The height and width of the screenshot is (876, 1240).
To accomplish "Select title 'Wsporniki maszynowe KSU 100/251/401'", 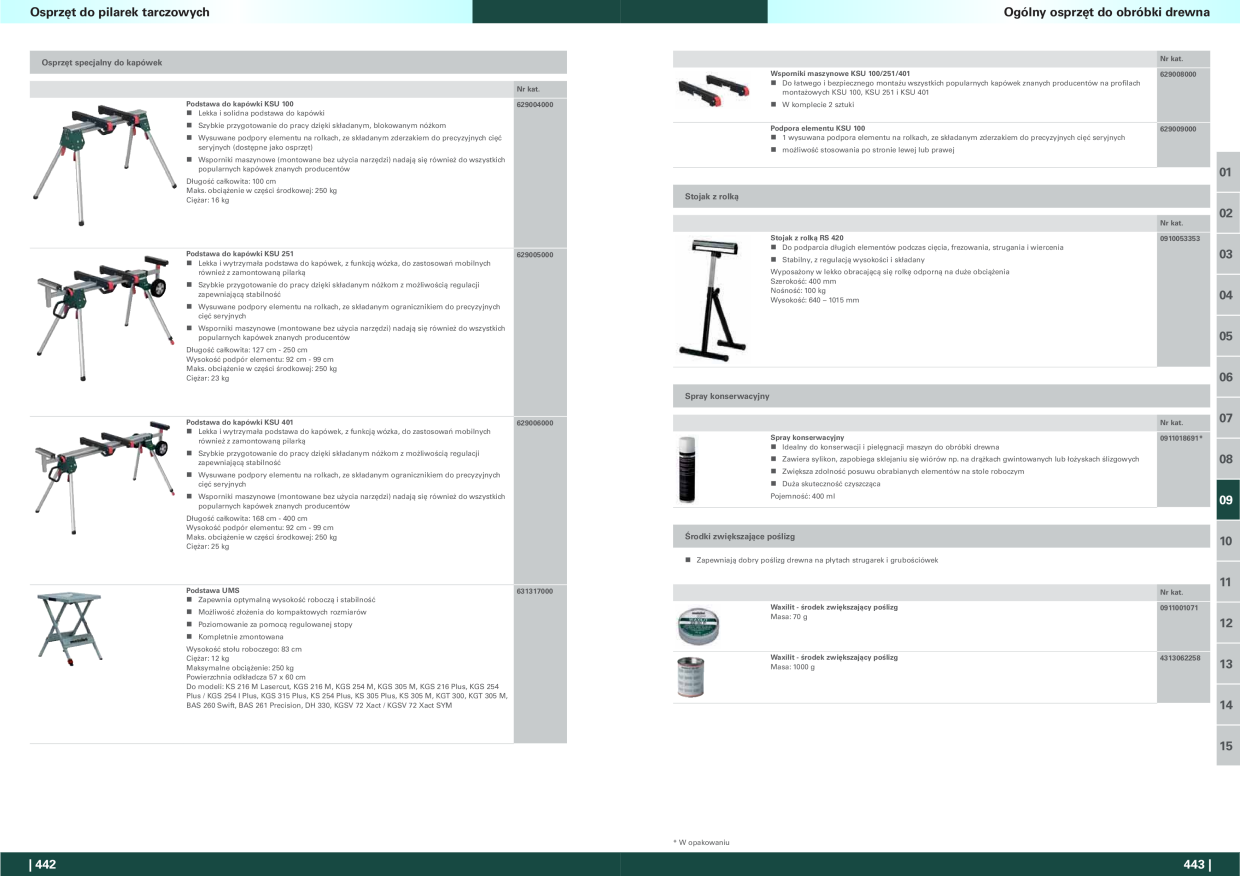I will click(841, 73).
